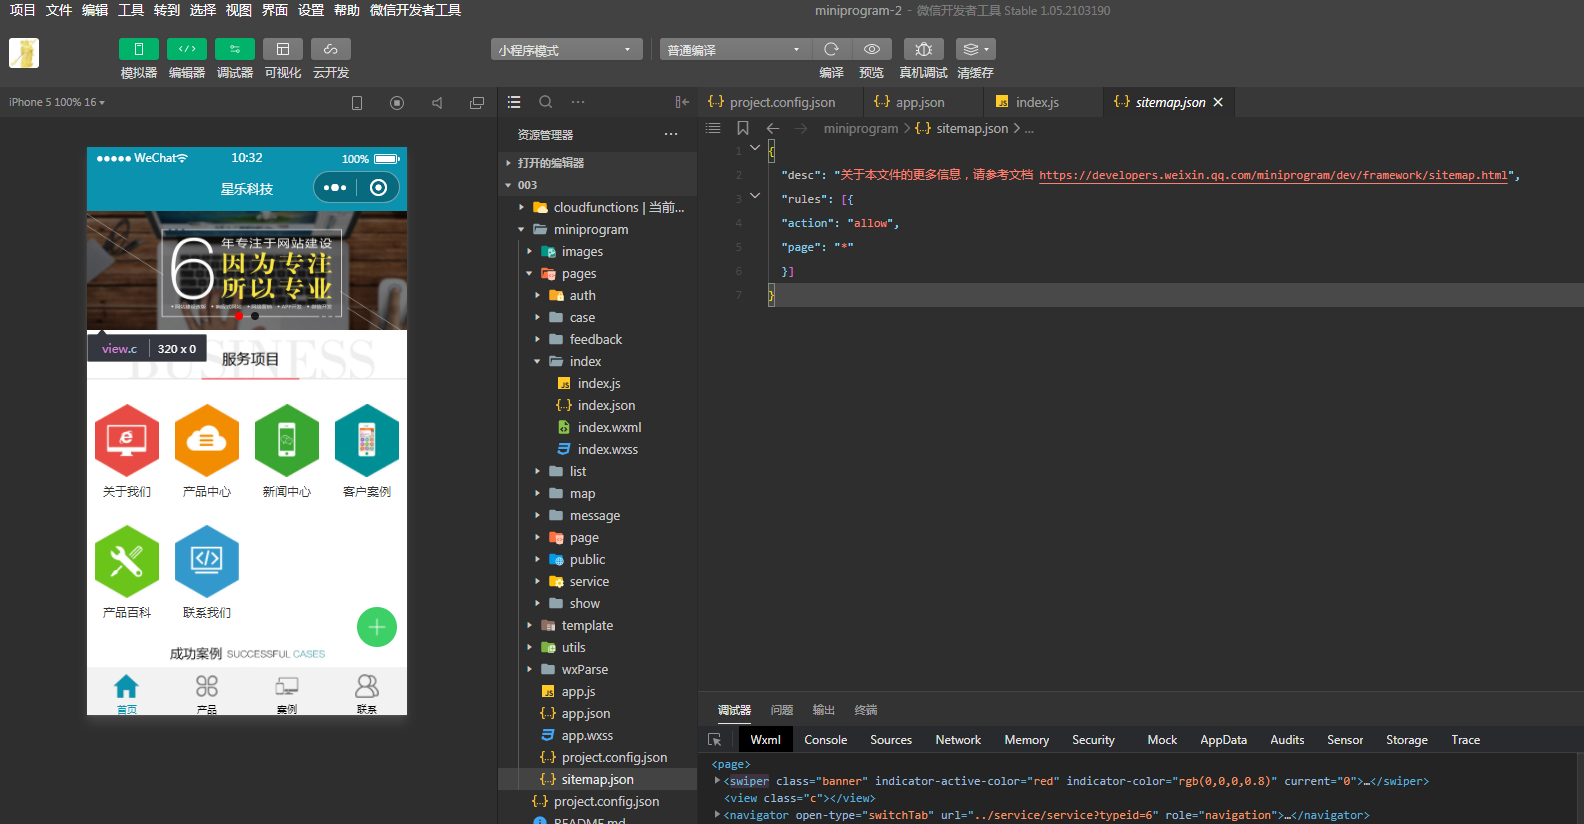Click the green plus floating button
The image size is (1584, 824).
point(377,627)
